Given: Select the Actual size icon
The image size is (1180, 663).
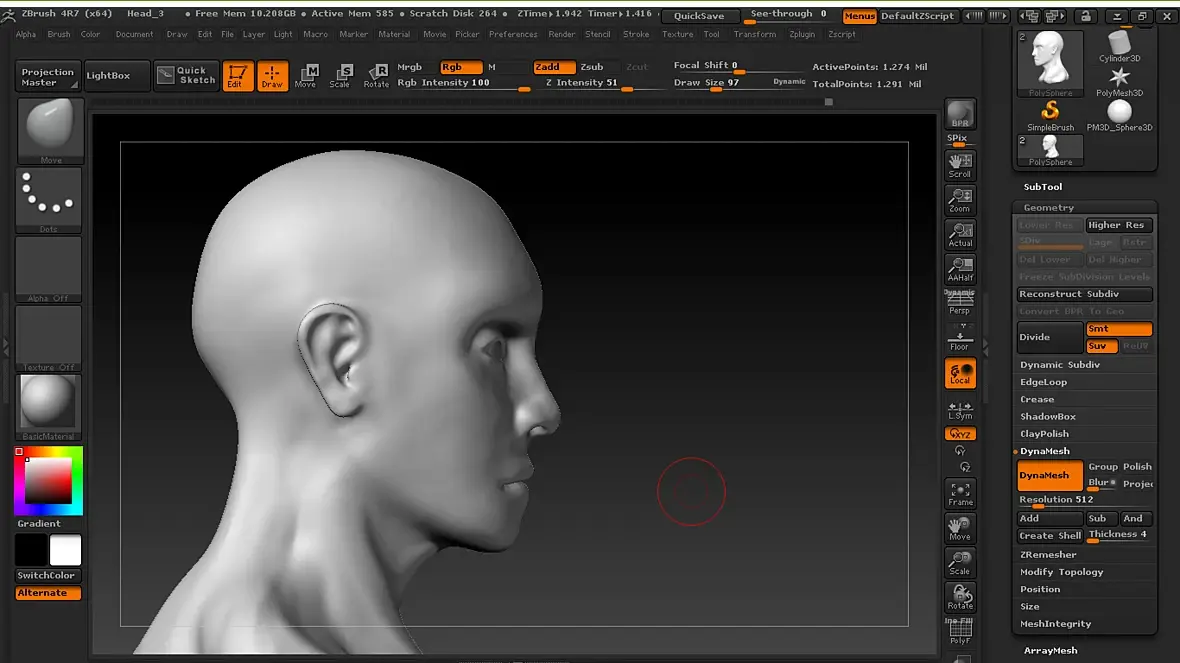Looking at the screenshot, I should (960, 234).
